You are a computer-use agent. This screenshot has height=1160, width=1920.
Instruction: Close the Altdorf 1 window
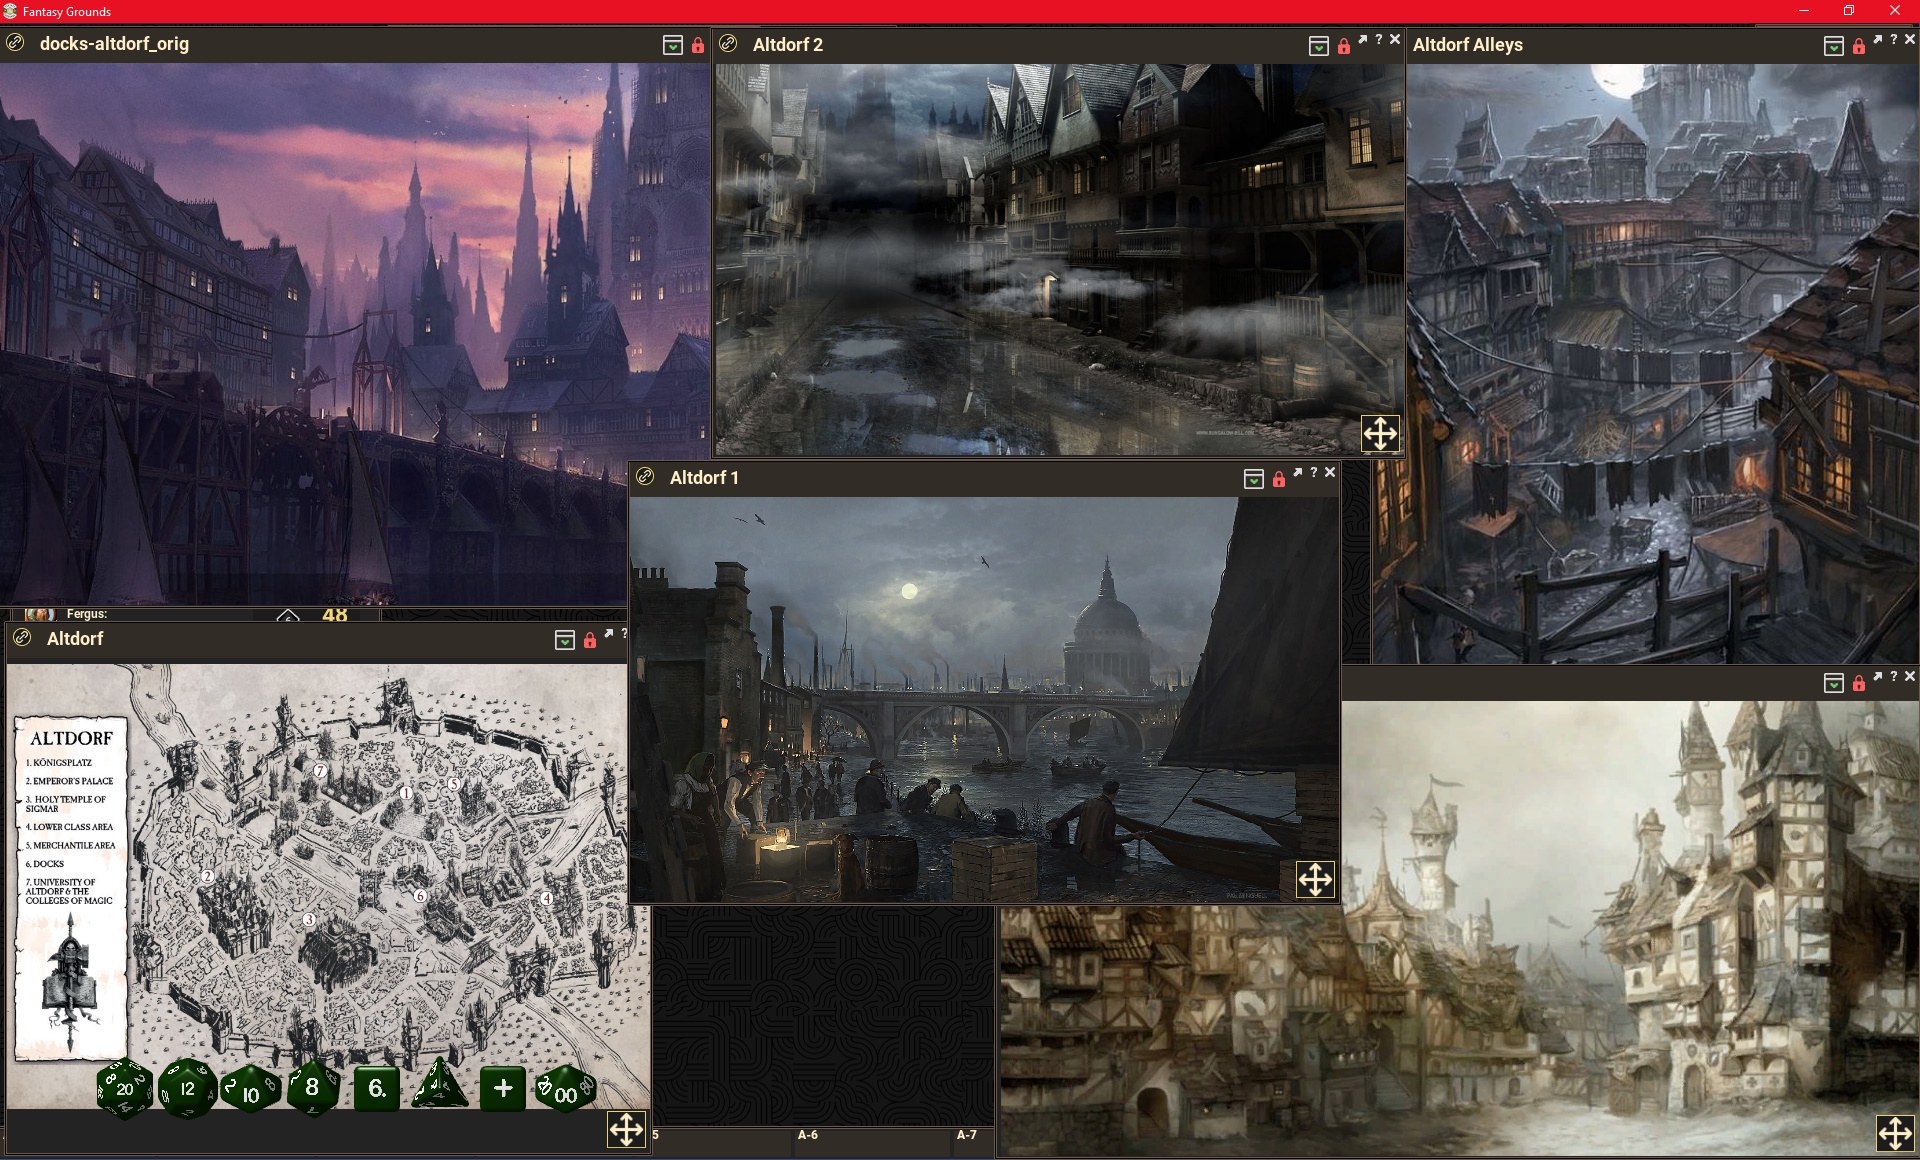(x=1330, y=473)
